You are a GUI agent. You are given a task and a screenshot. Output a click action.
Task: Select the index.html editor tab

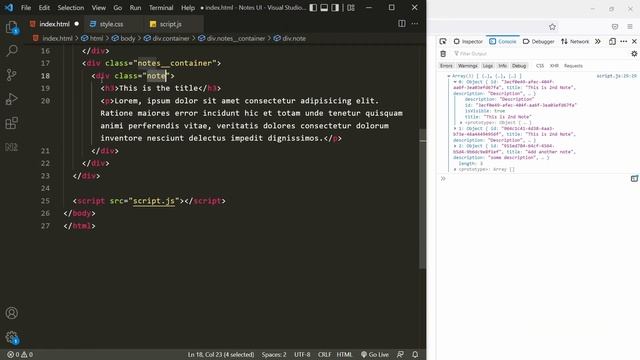54,24
